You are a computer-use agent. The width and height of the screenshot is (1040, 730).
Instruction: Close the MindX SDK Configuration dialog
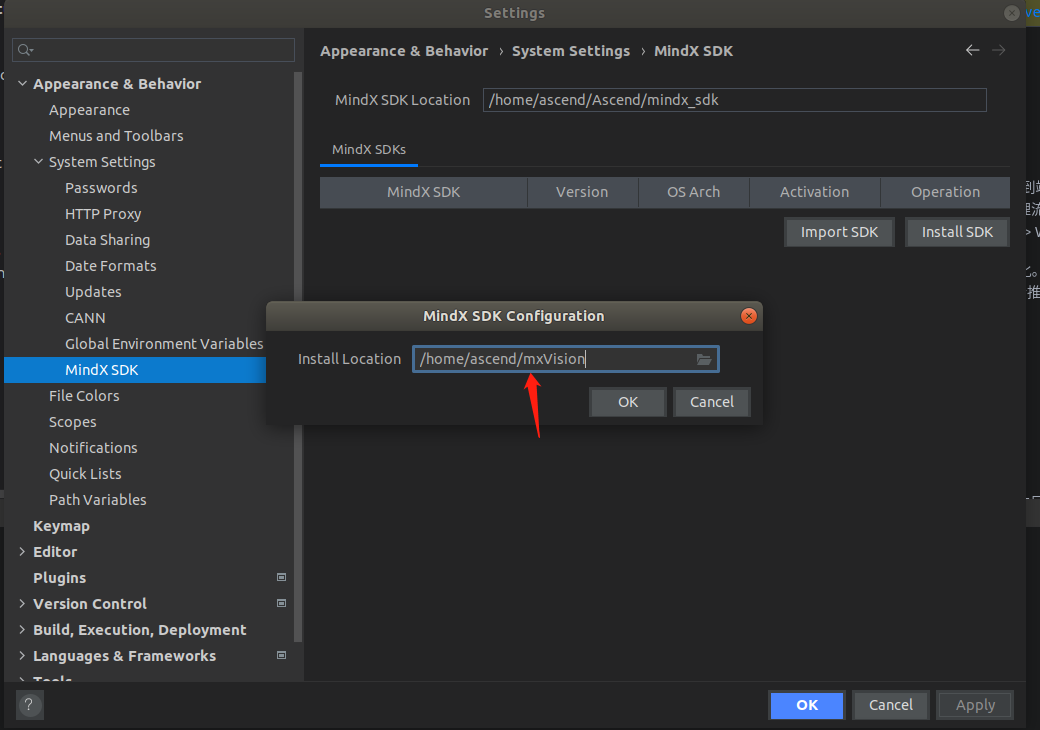748,316
